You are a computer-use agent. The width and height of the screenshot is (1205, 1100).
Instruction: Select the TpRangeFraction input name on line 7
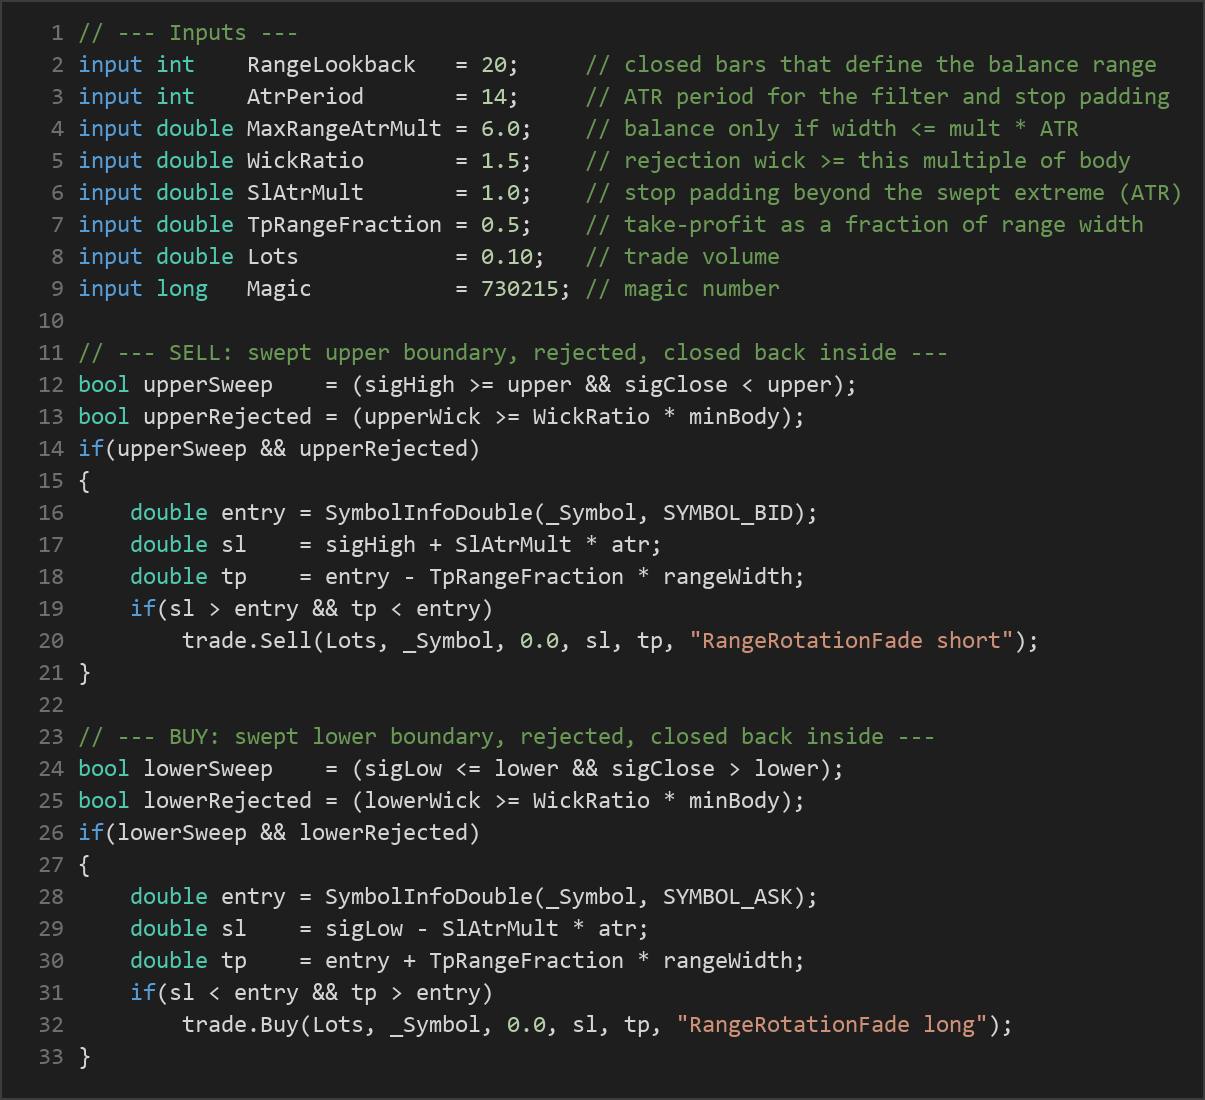point(344,225)
